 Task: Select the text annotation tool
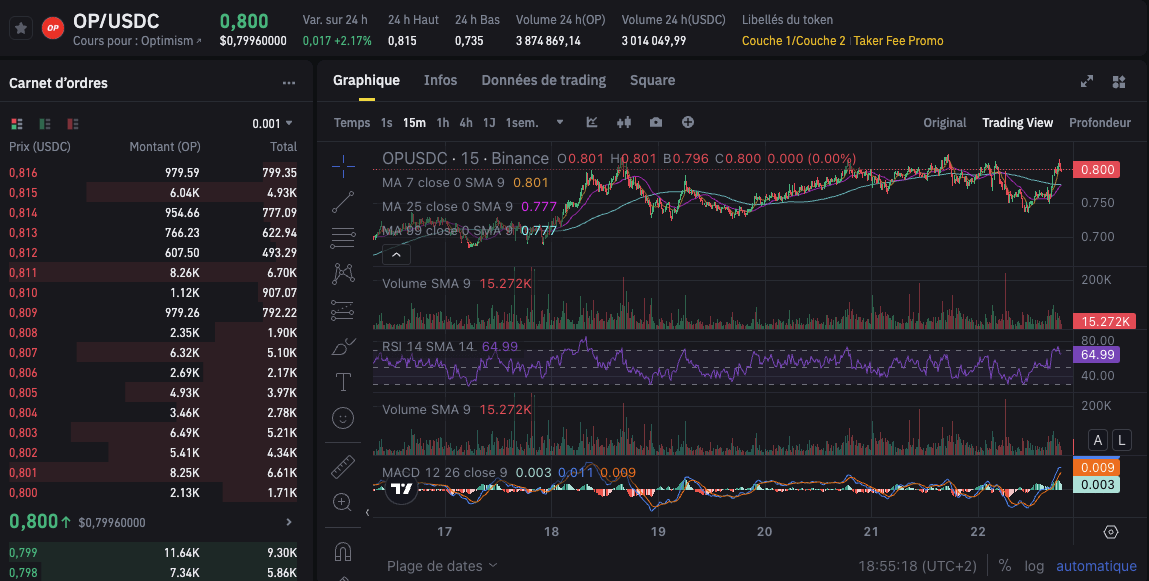coord(343,382)
